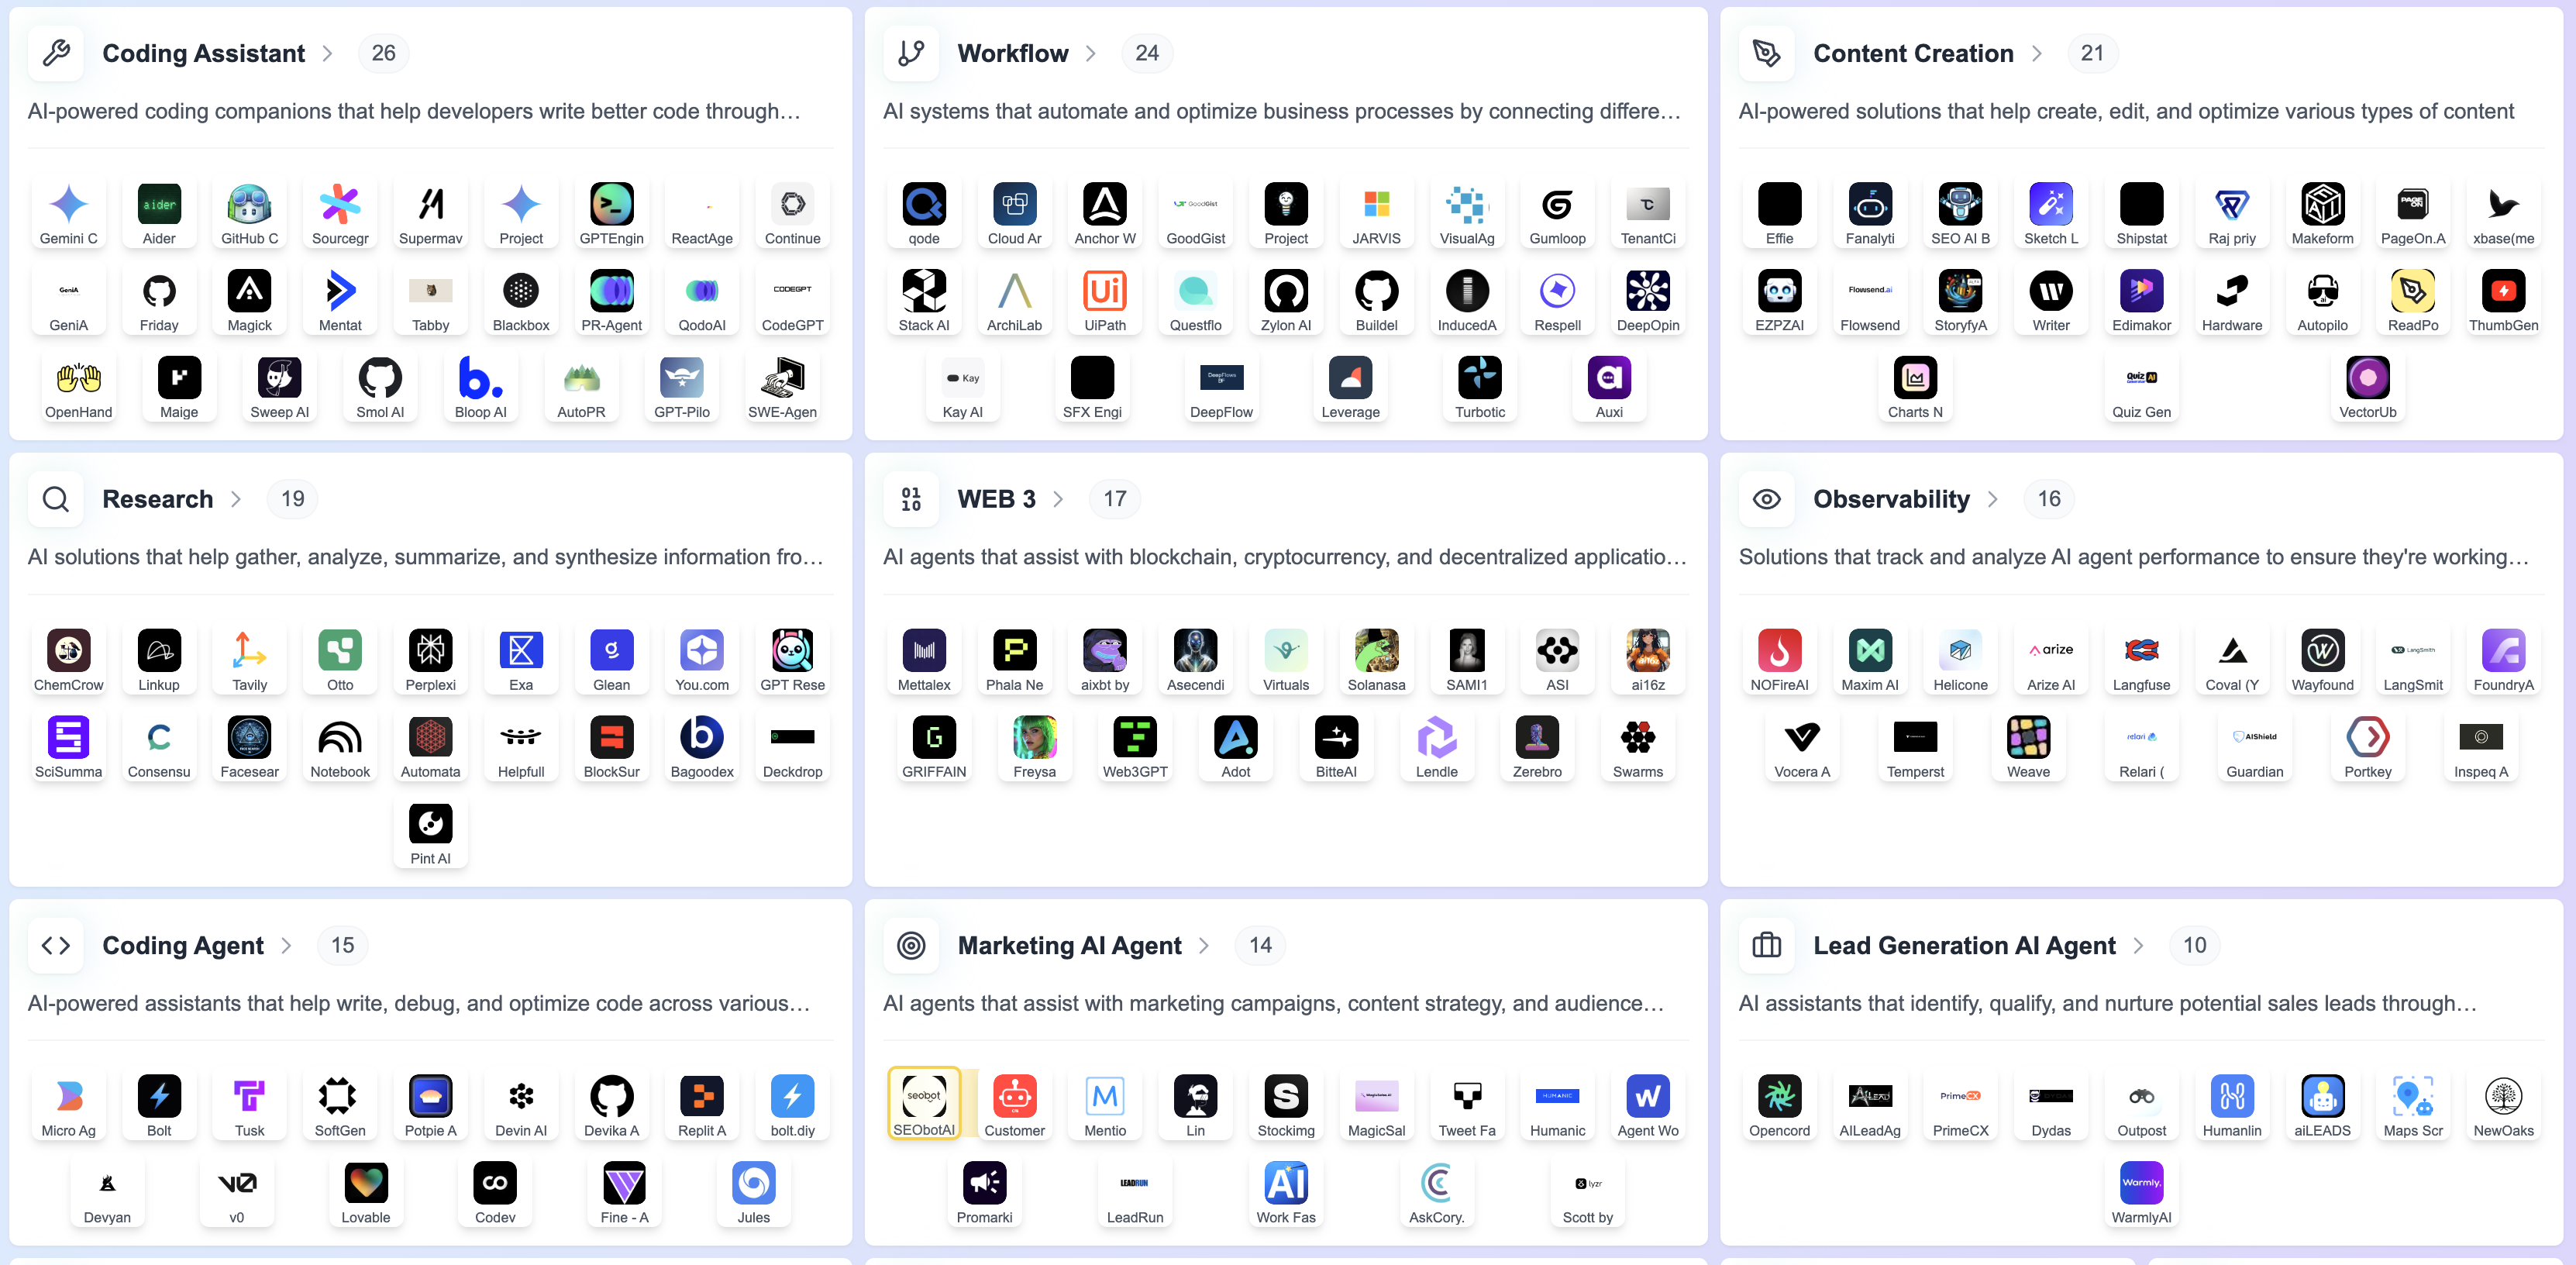Select the UiPath workflow agent icon
This screenshot has width=2576, height=1265.
click(1104, 292)
